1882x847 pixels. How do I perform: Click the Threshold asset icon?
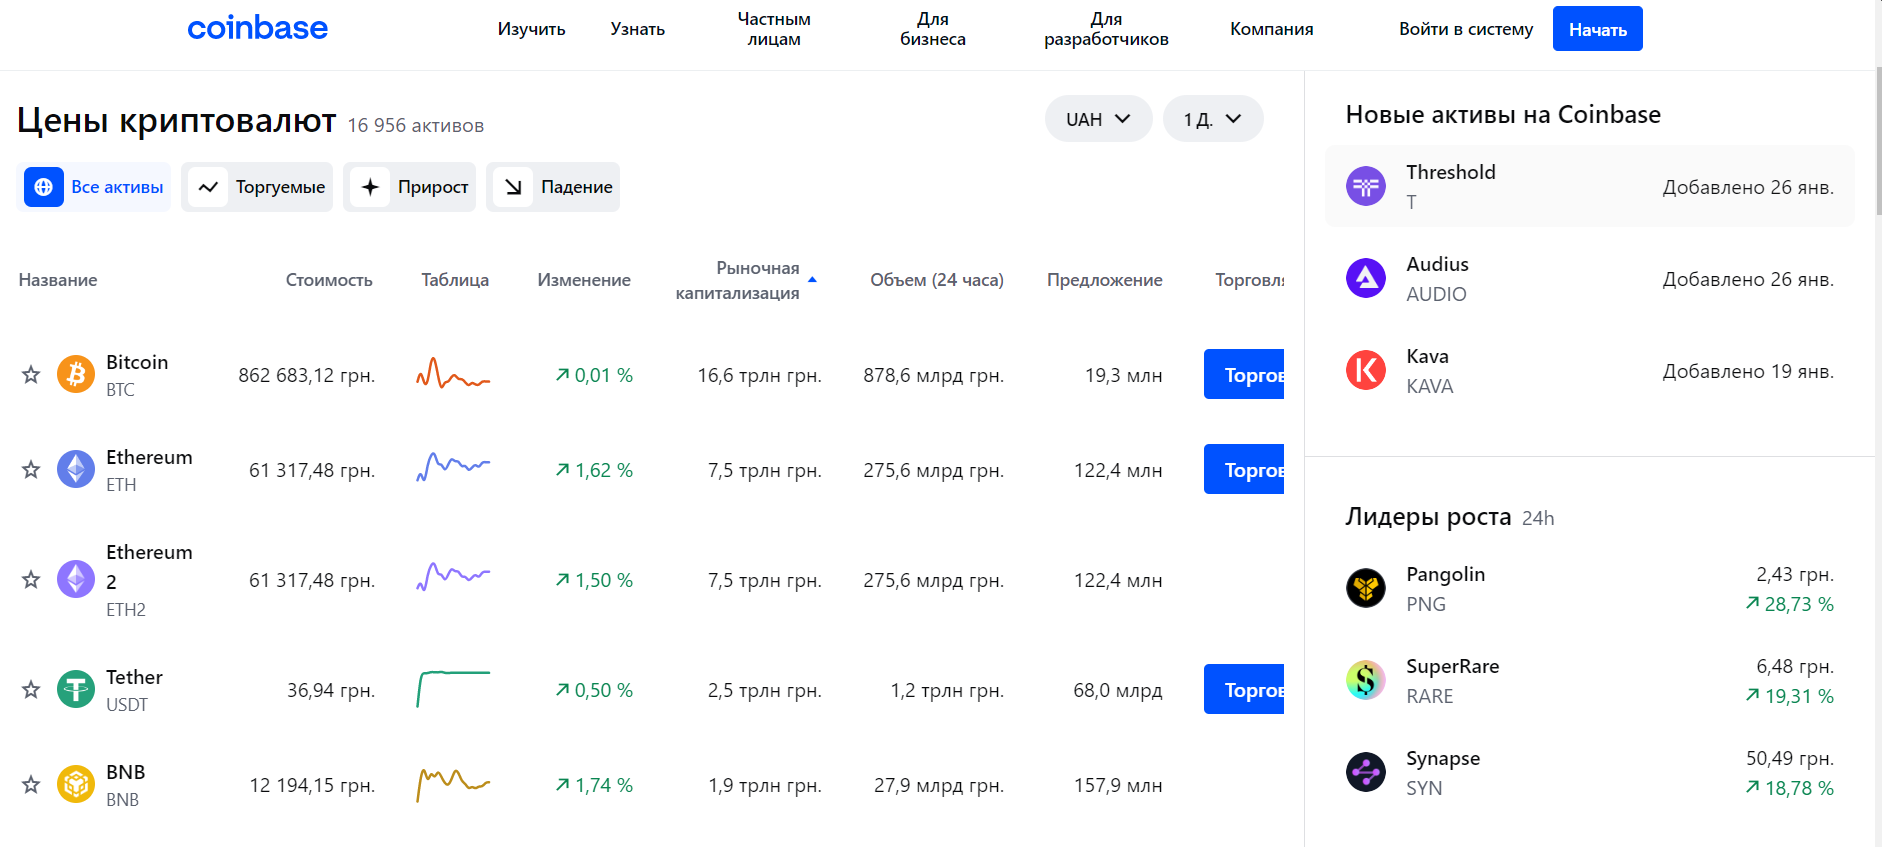(x=1366, y=186)
